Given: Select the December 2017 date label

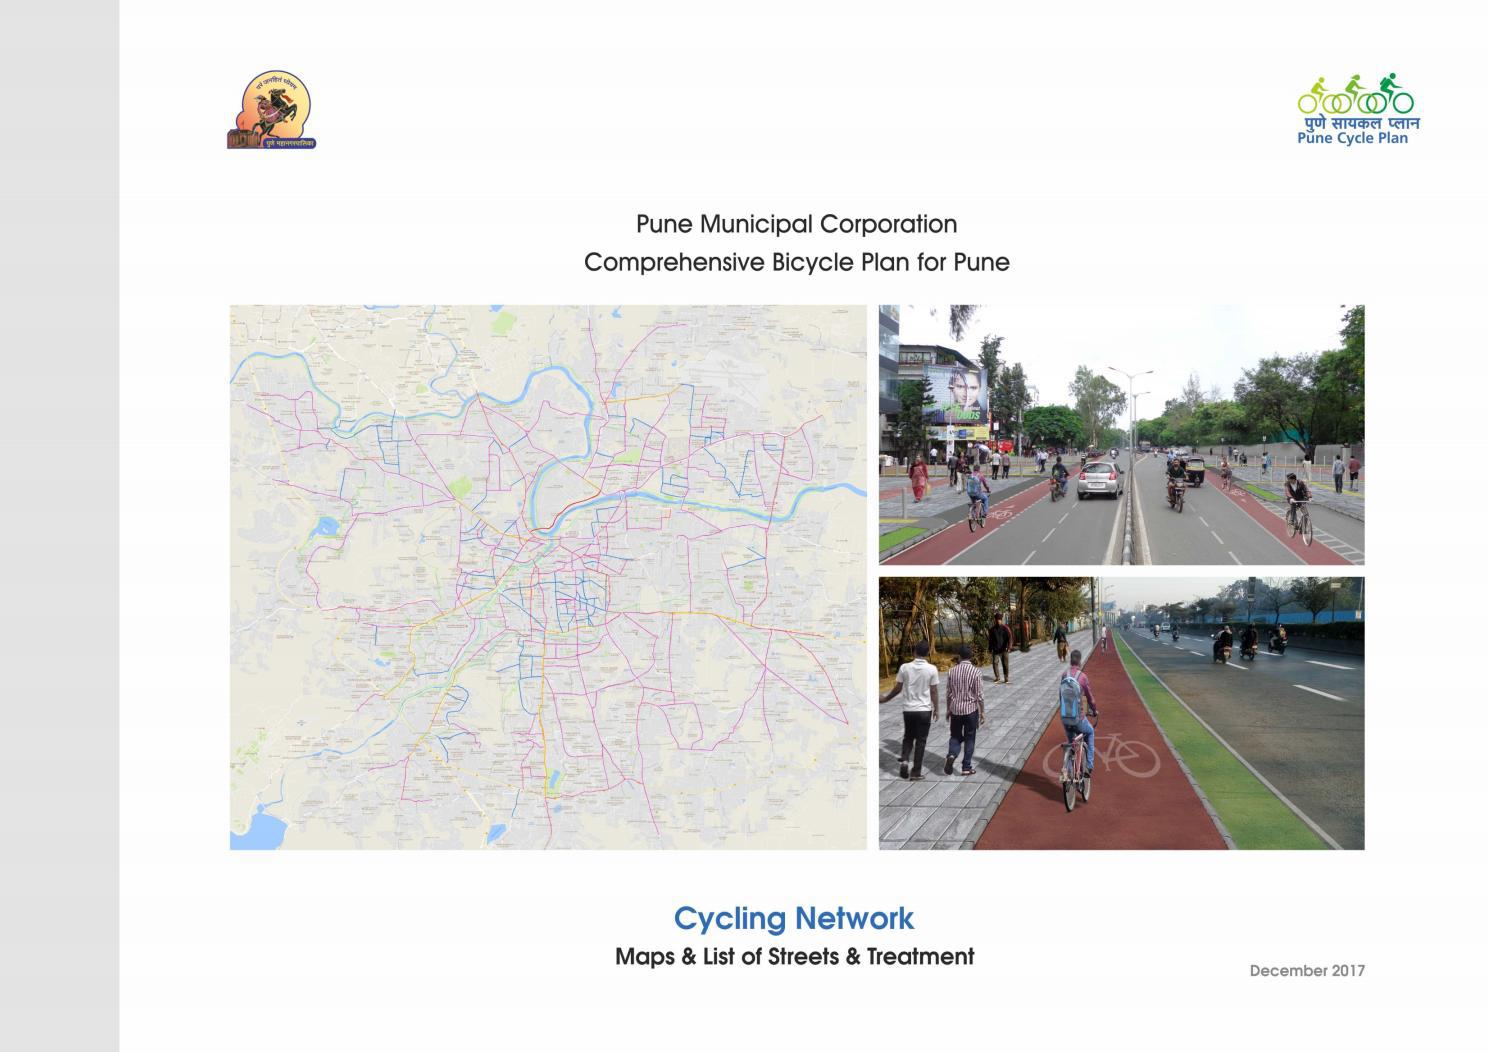Looking at the screenshot, I should (1306, 969).
